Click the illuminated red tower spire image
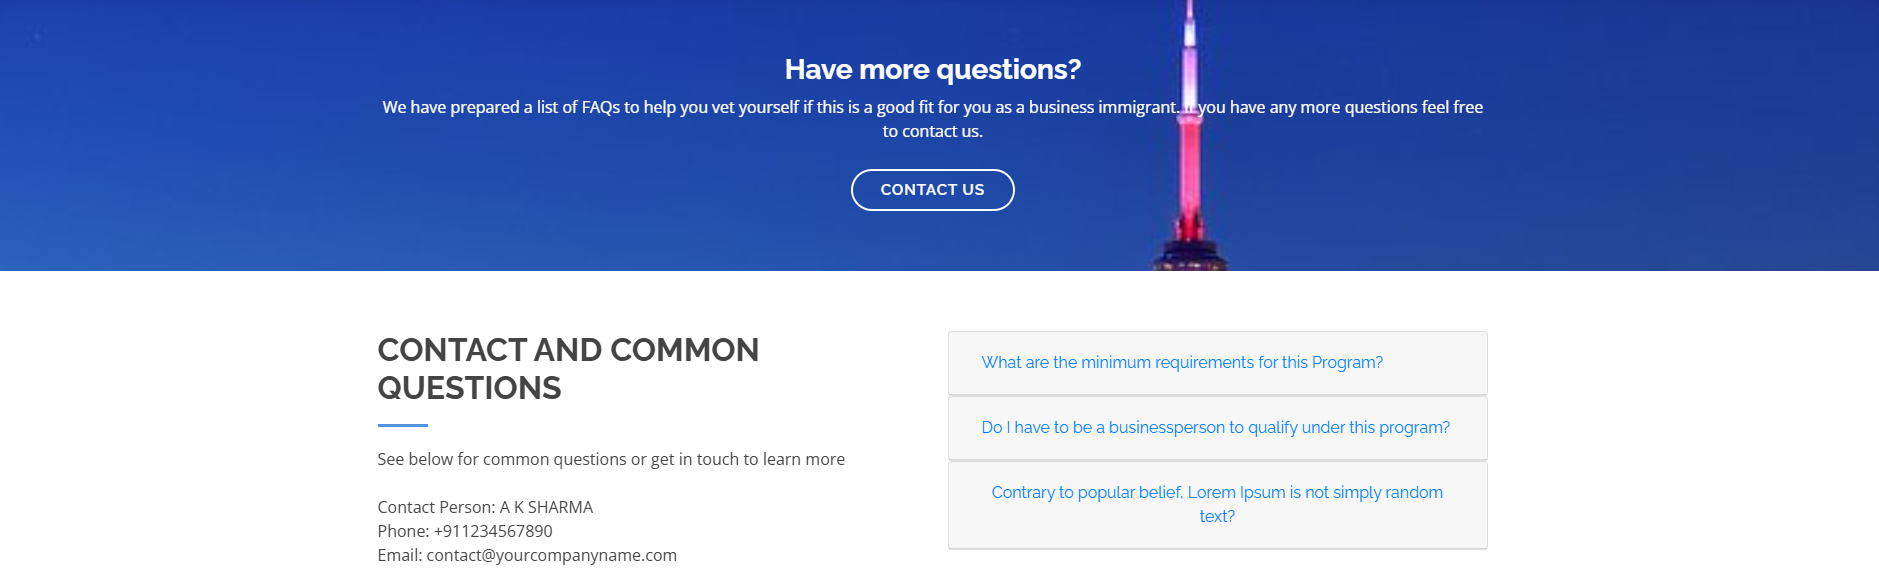The width and height of the screenshot is (1879, 571). [1190, 170]
